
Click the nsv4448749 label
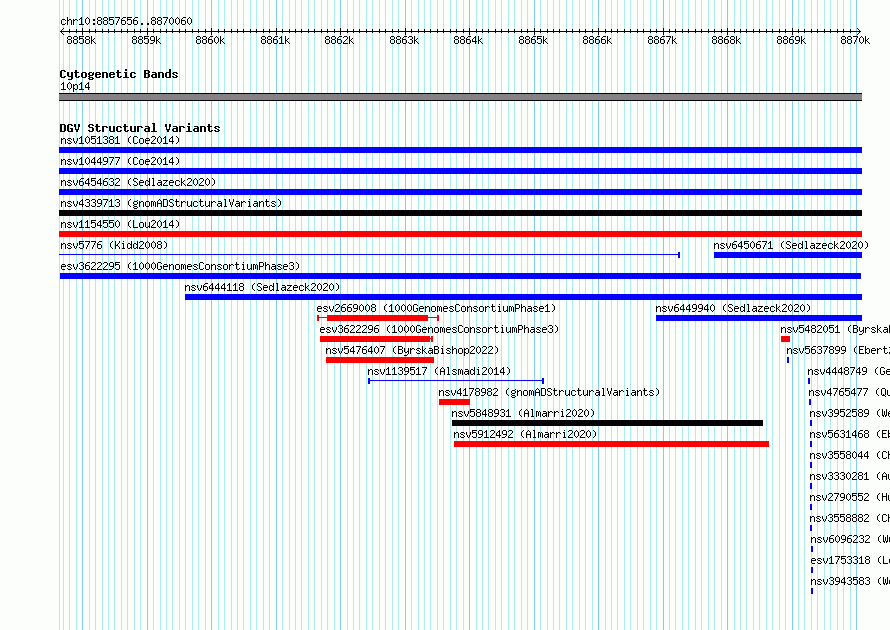tap(849, 371)
